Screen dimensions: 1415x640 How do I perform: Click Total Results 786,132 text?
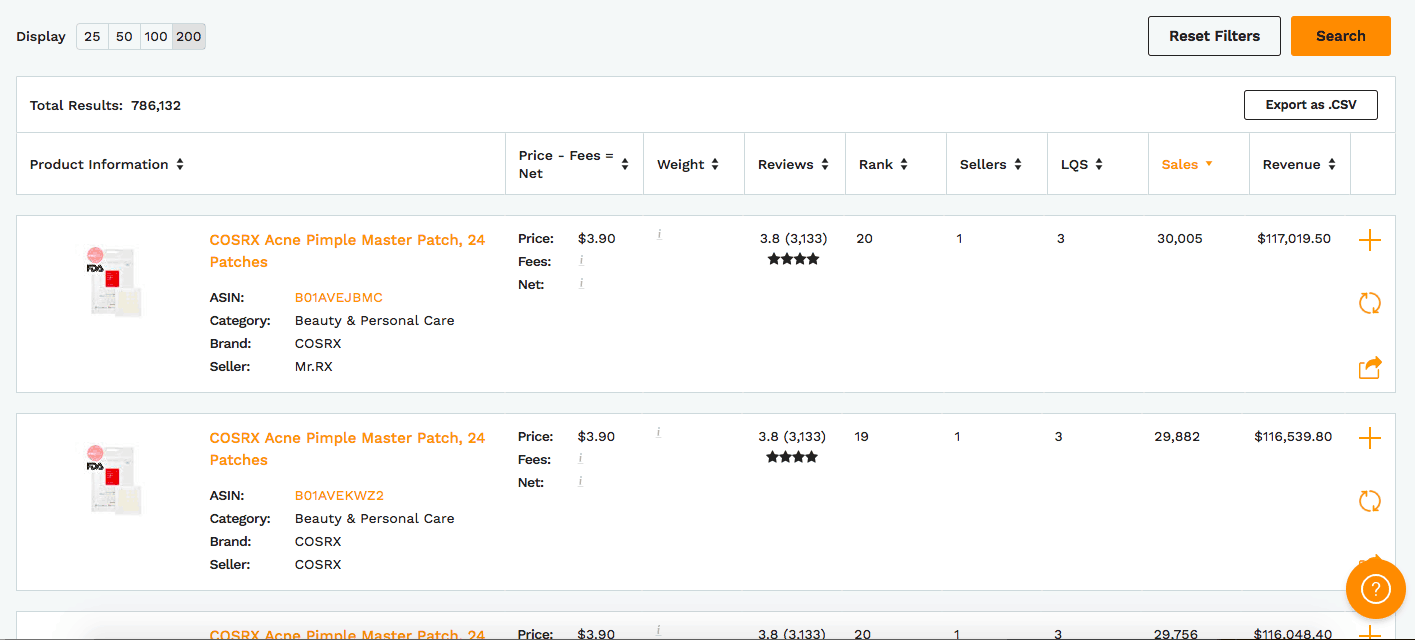pyautogui.click(x=105, y=105)
